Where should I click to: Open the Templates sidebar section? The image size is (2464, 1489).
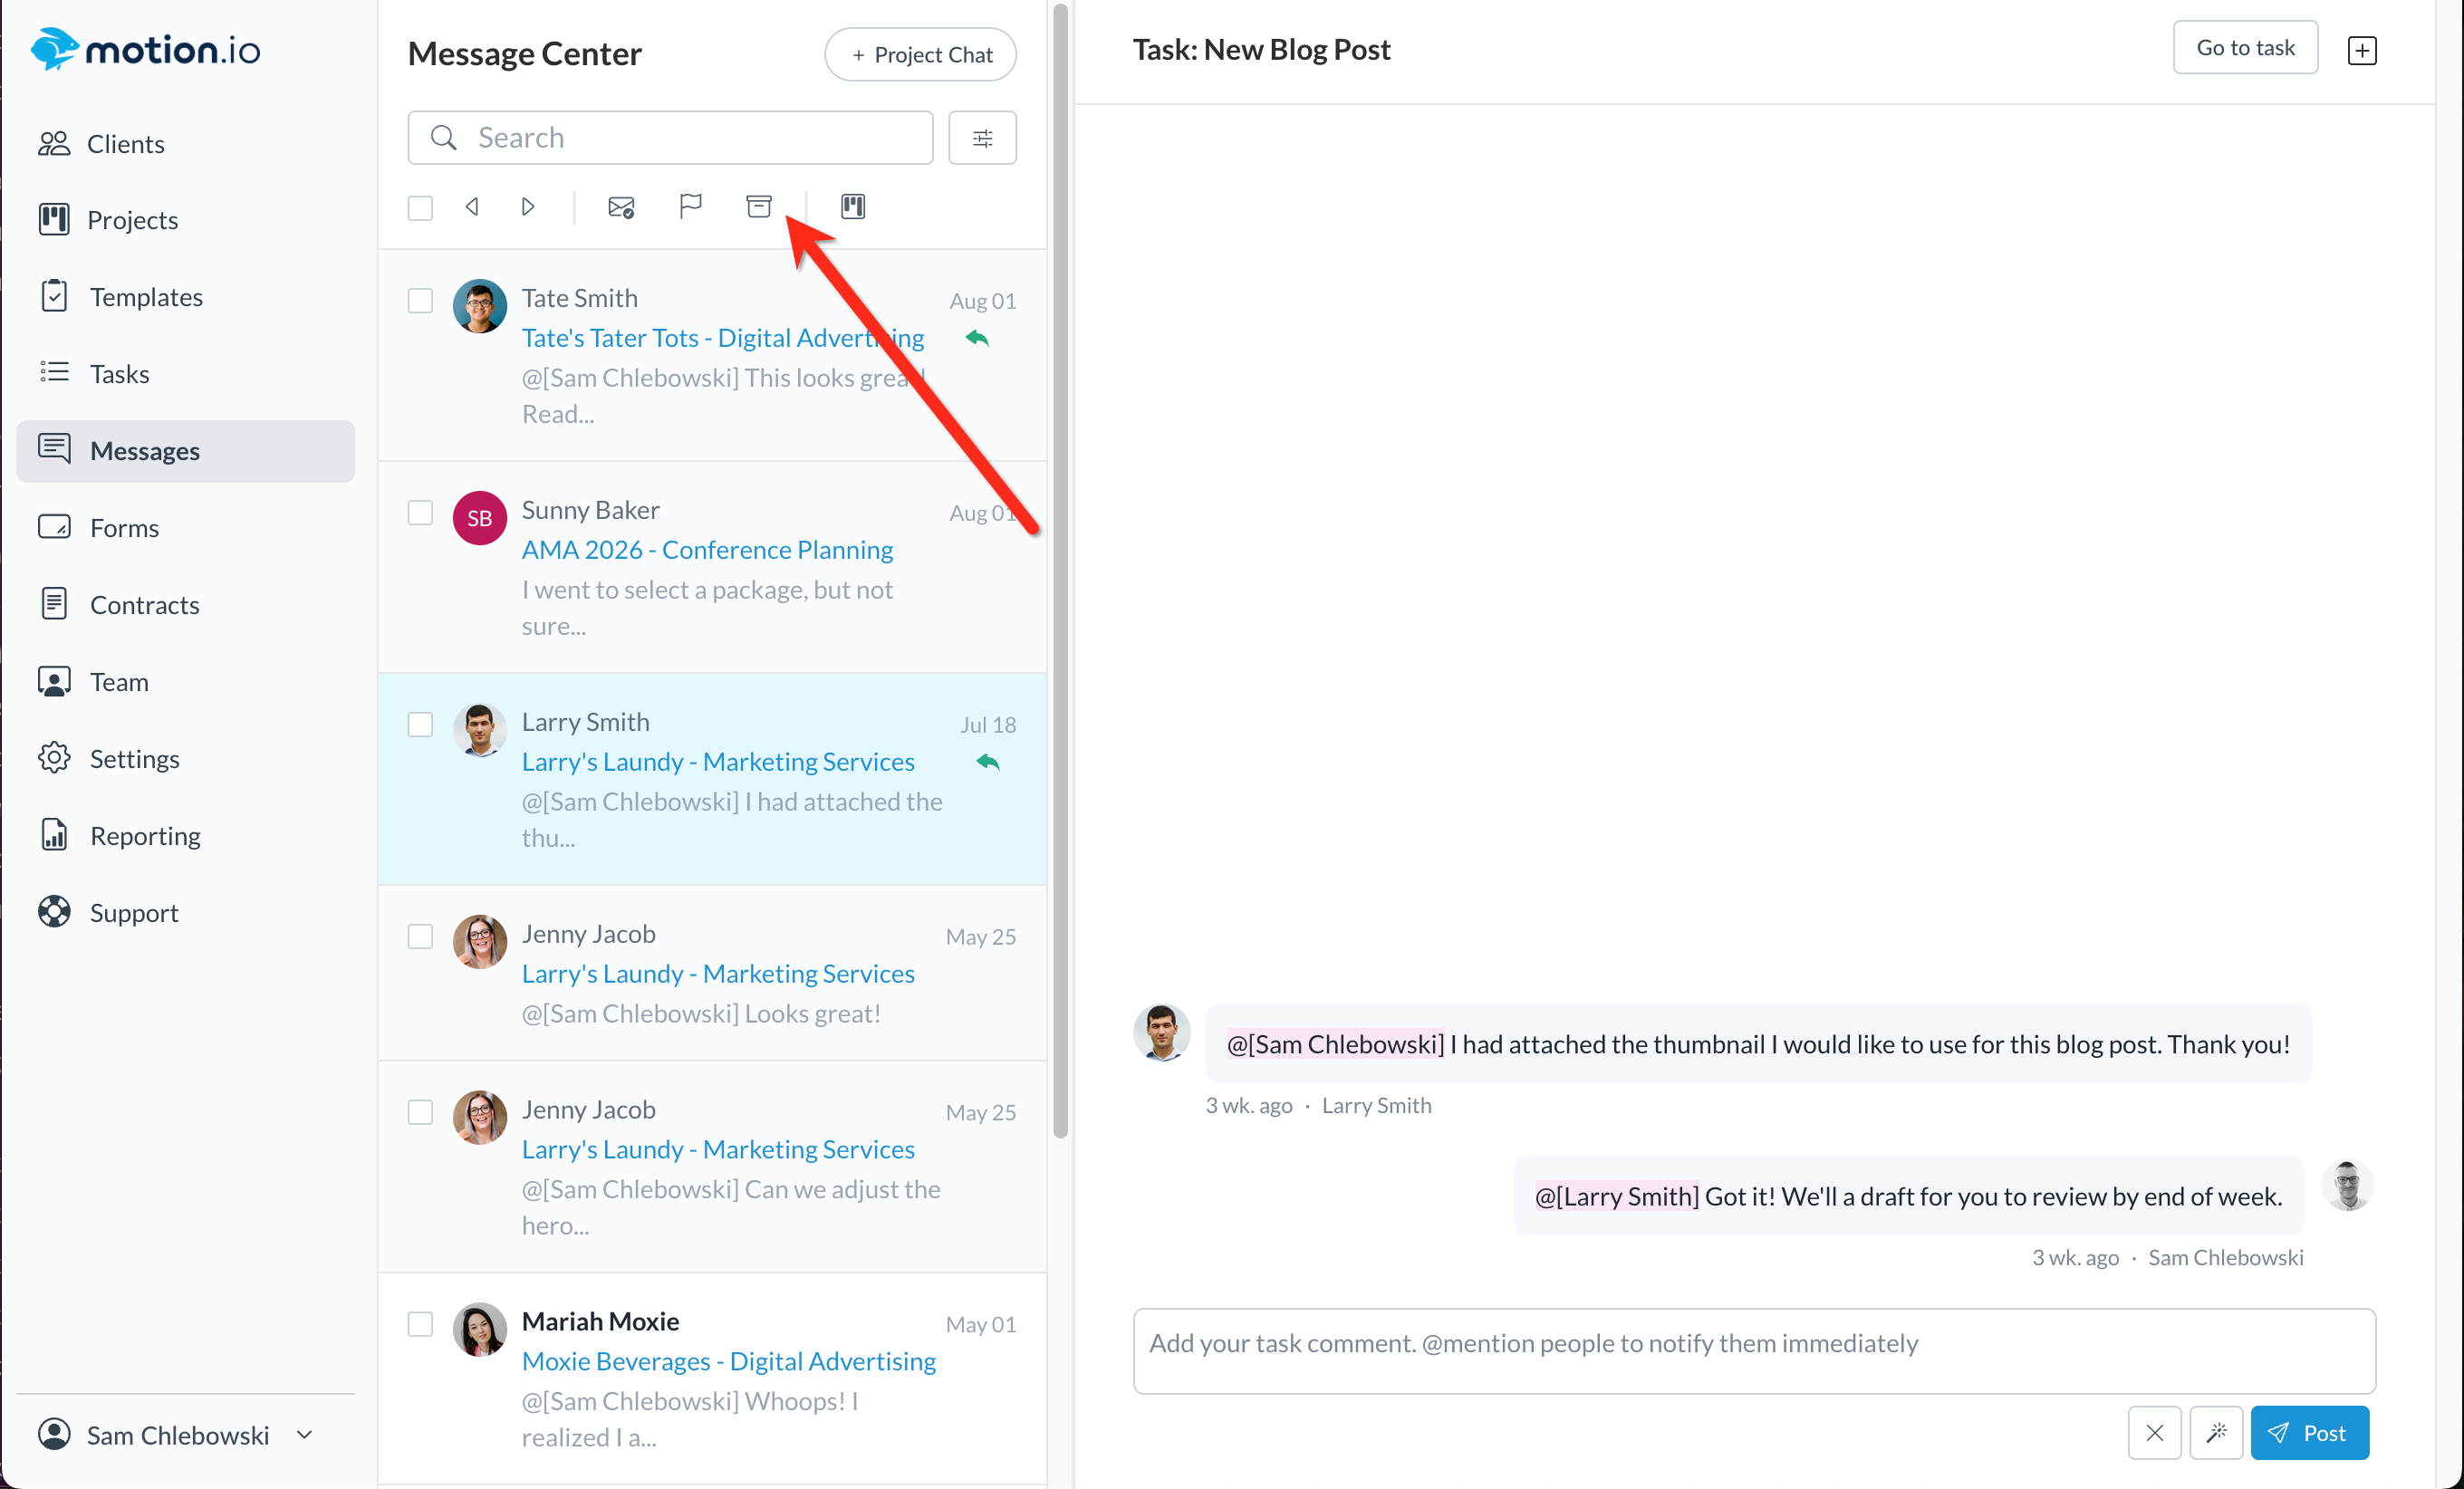146,297
